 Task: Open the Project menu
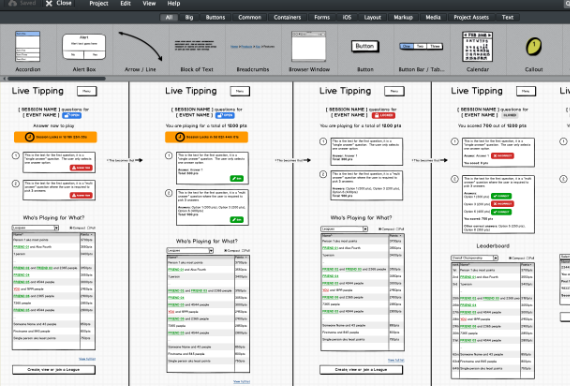tap(99, 4)
